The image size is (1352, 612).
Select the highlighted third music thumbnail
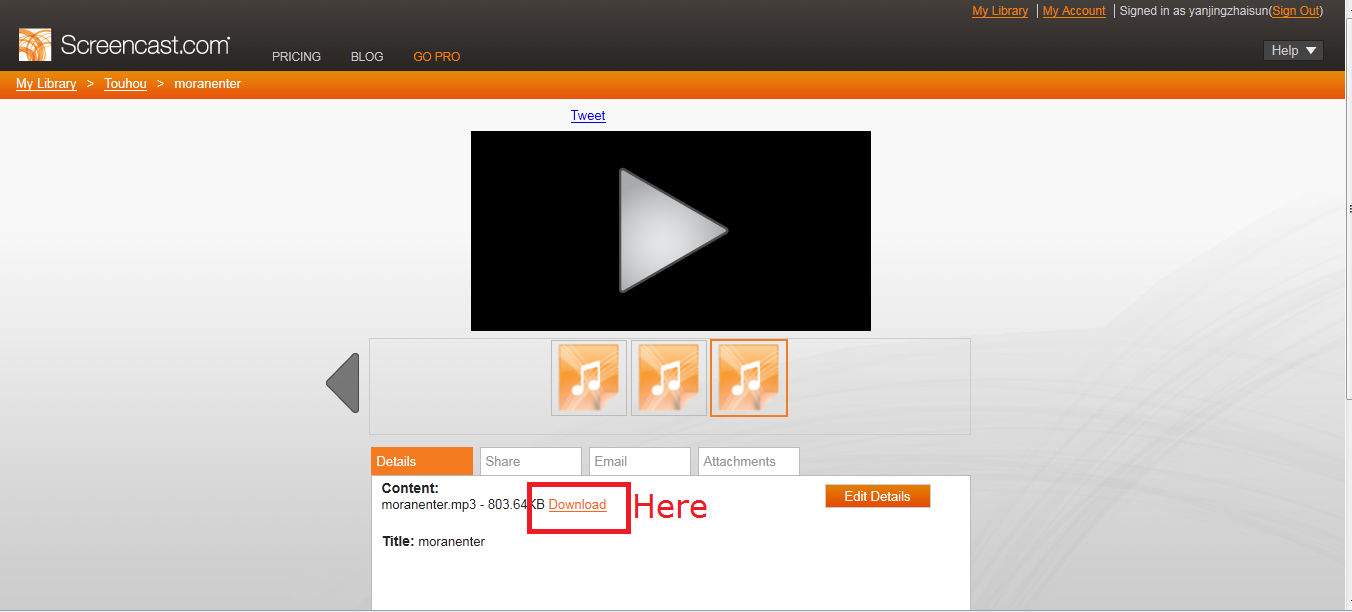point(749,378)
